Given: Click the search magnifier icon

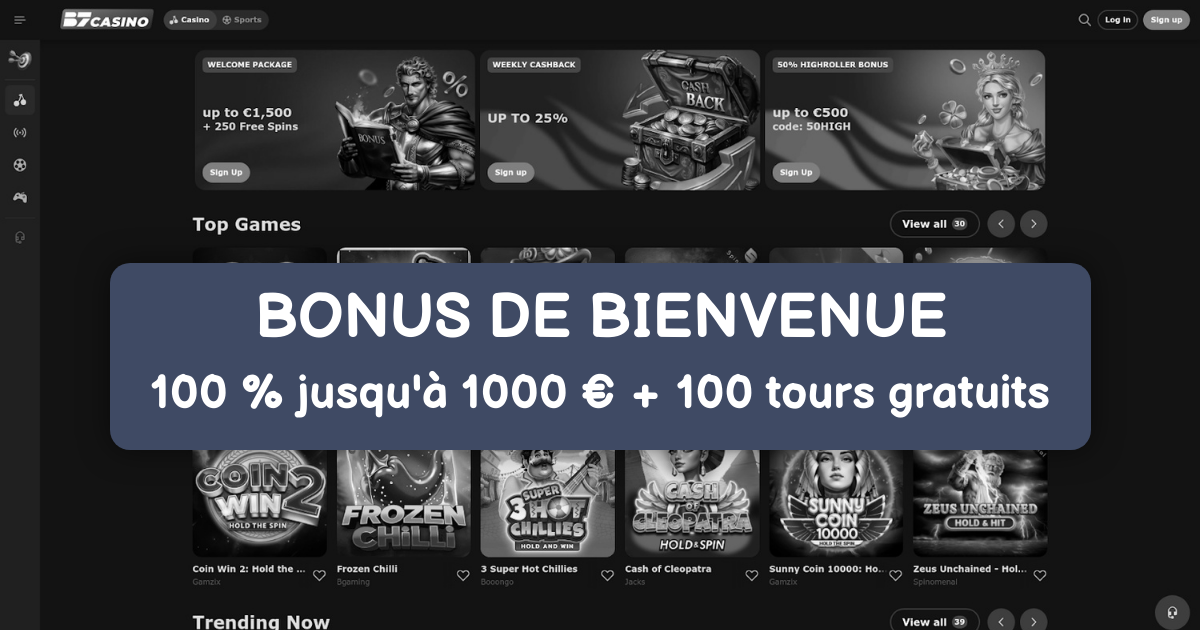Looking at the screenshot, I should pyautogui.click(x=1084, y=20).
